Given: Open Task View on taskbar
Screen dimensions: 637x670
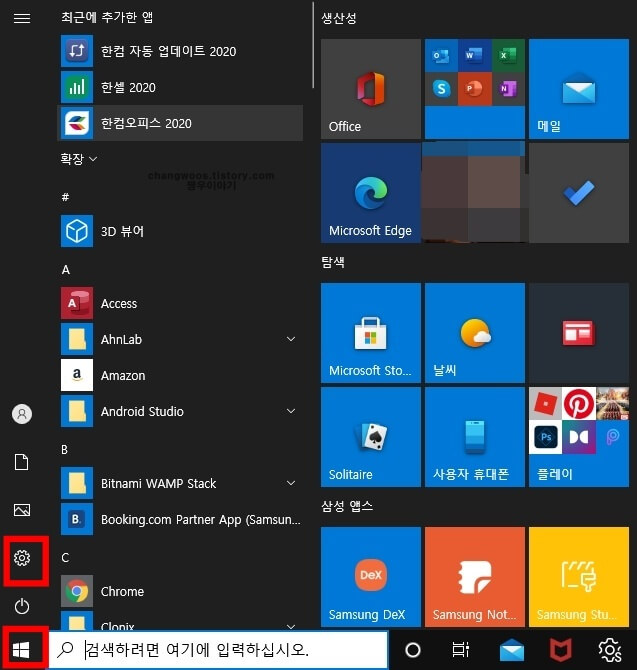Looking at the screenshot, I should pyautogui.click(x=461, y=650).
